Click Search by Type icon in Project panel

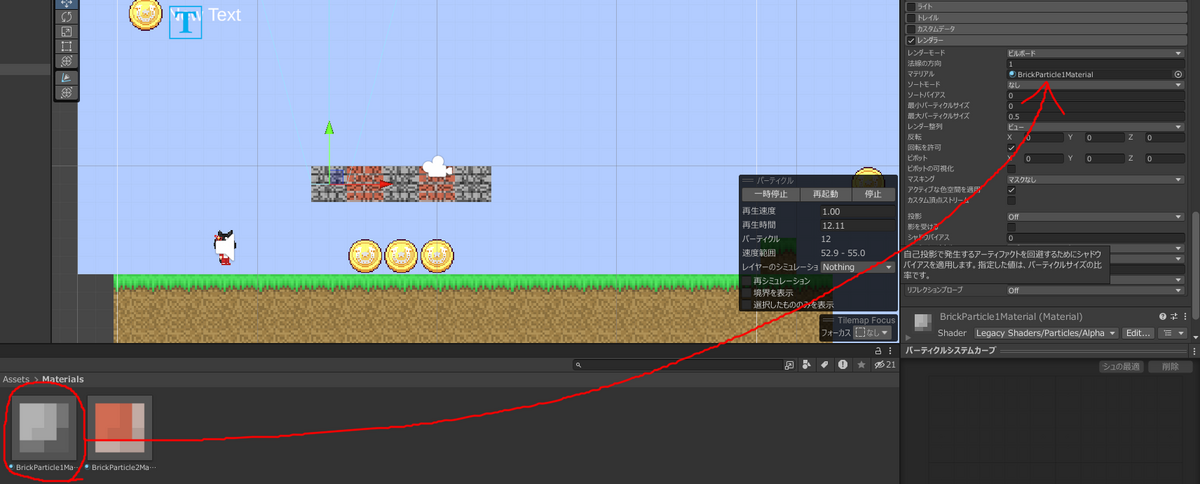coord(806,366)
